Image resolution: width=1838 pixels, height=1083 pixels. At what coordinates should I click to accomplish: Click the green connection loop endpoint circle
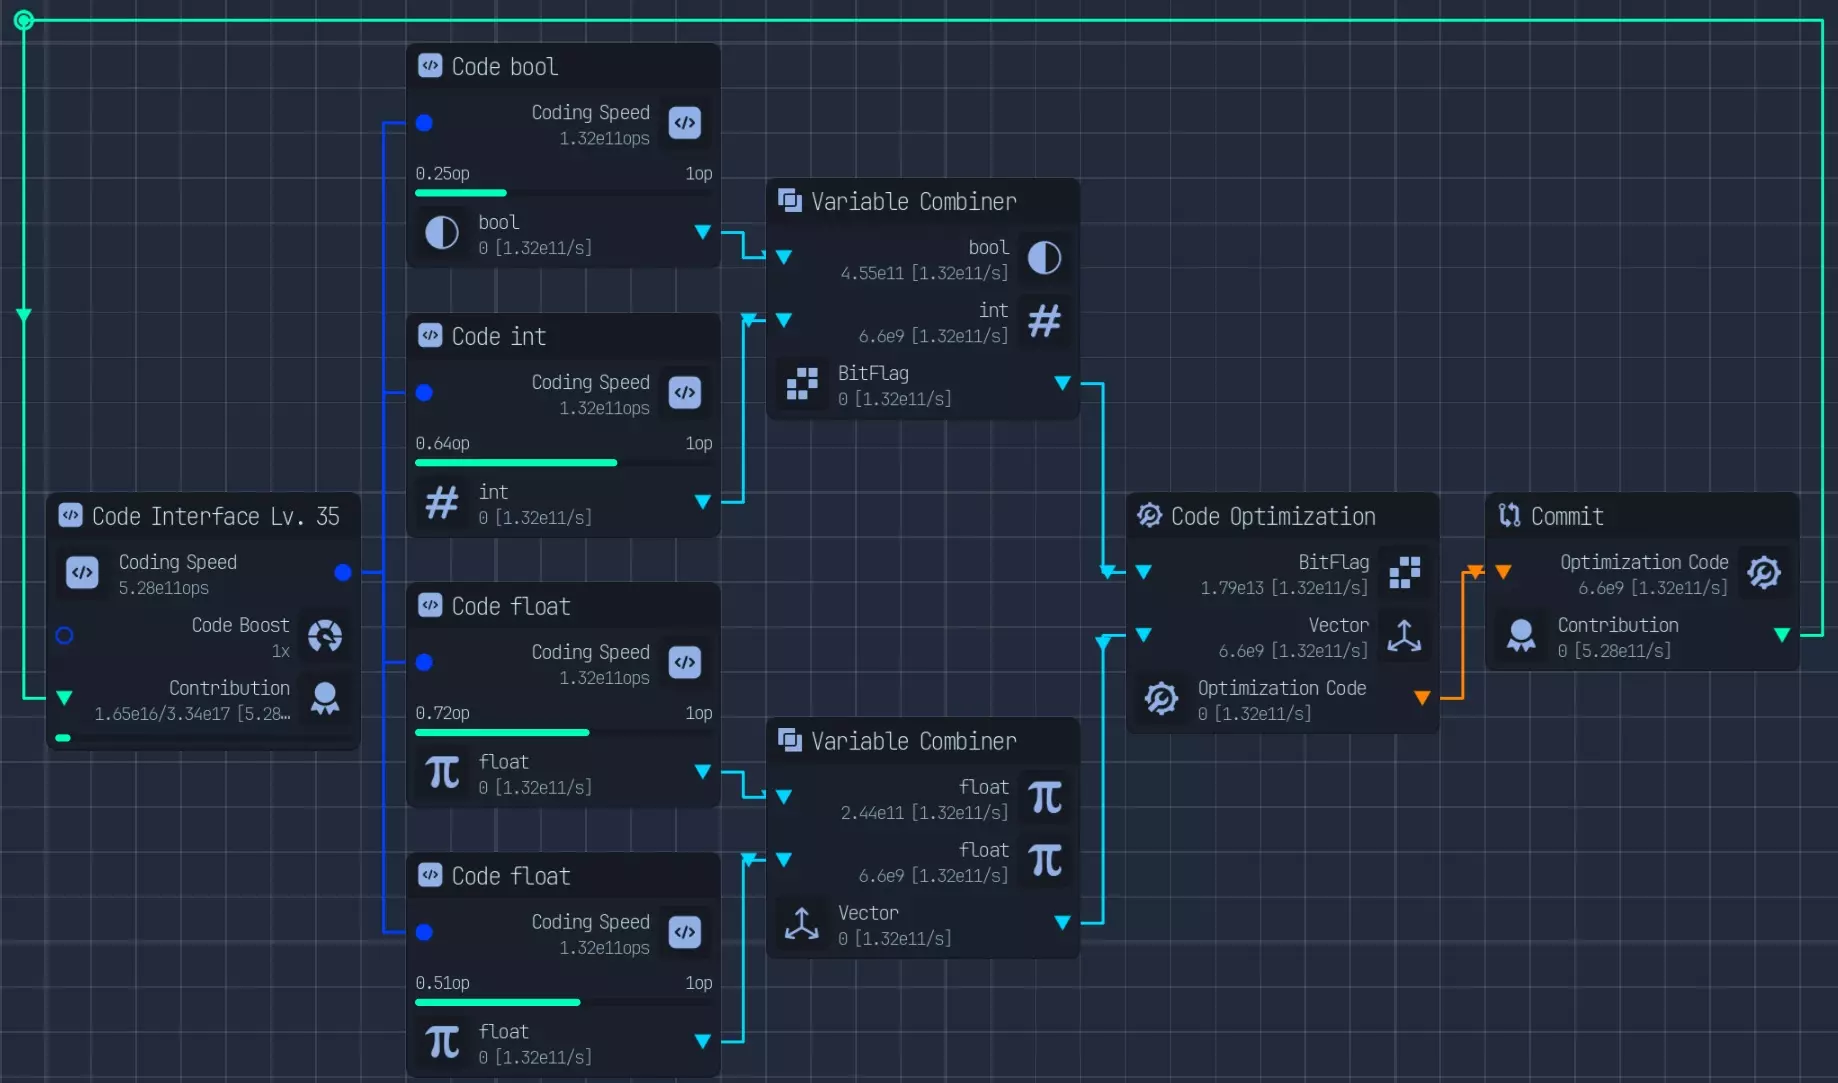[24, 20]
